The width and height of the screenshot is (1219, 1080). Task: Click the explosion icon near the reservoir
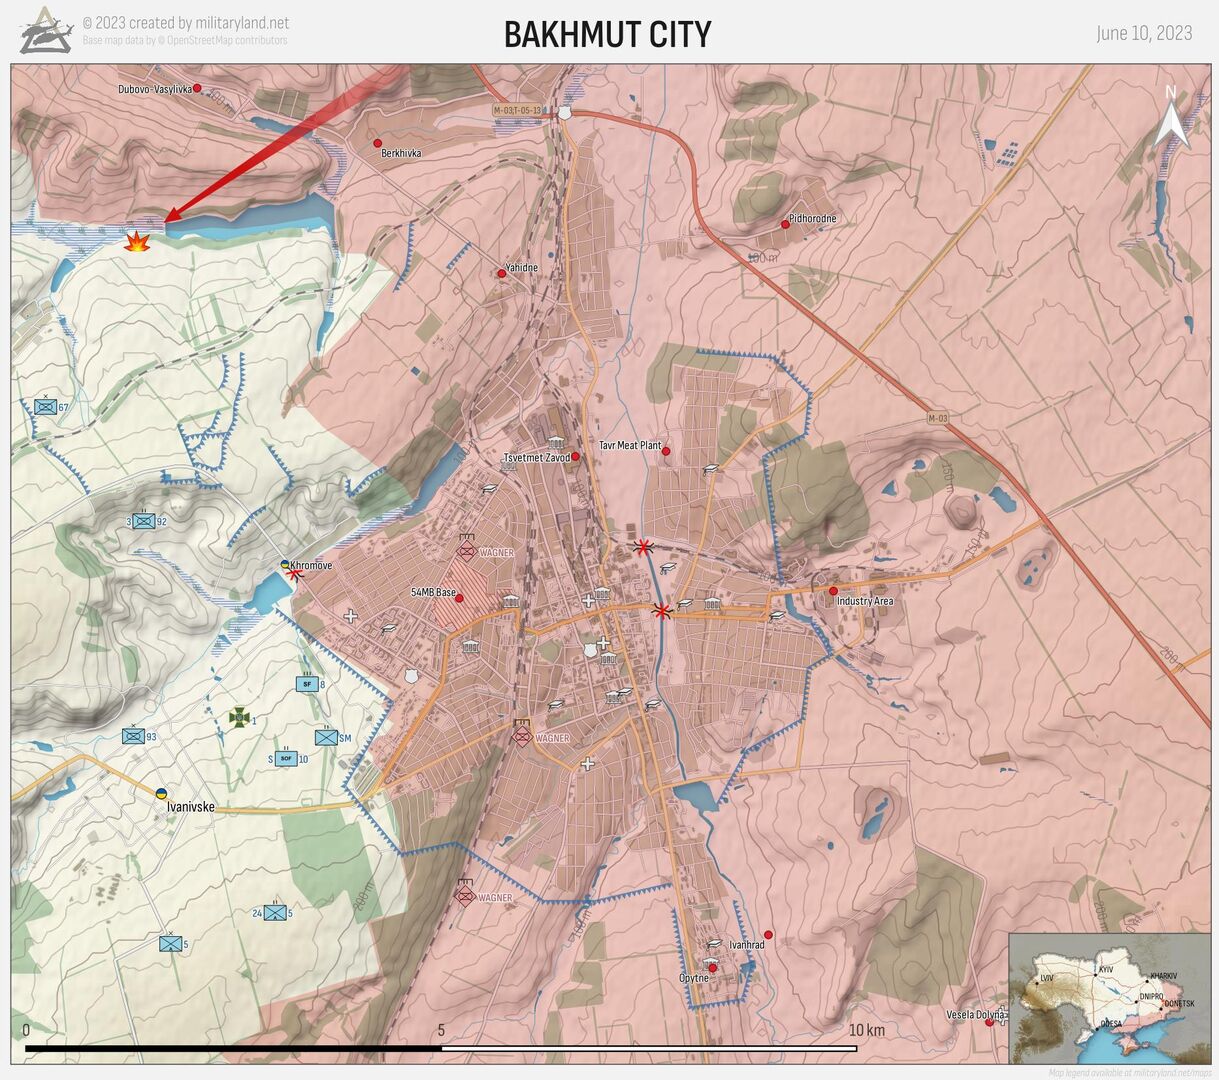[137, 241]
